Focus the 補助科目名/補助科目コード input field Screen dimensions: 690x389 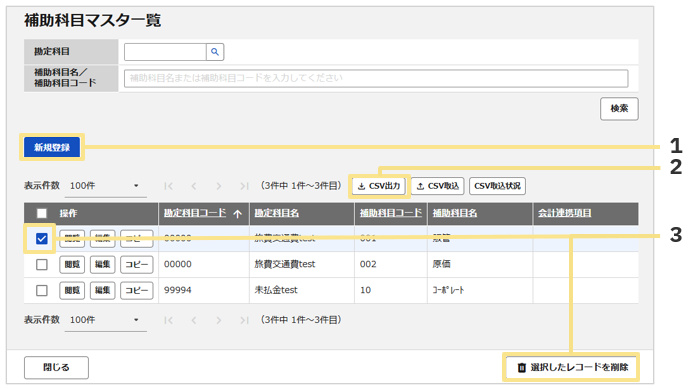[x=376, y=78]
